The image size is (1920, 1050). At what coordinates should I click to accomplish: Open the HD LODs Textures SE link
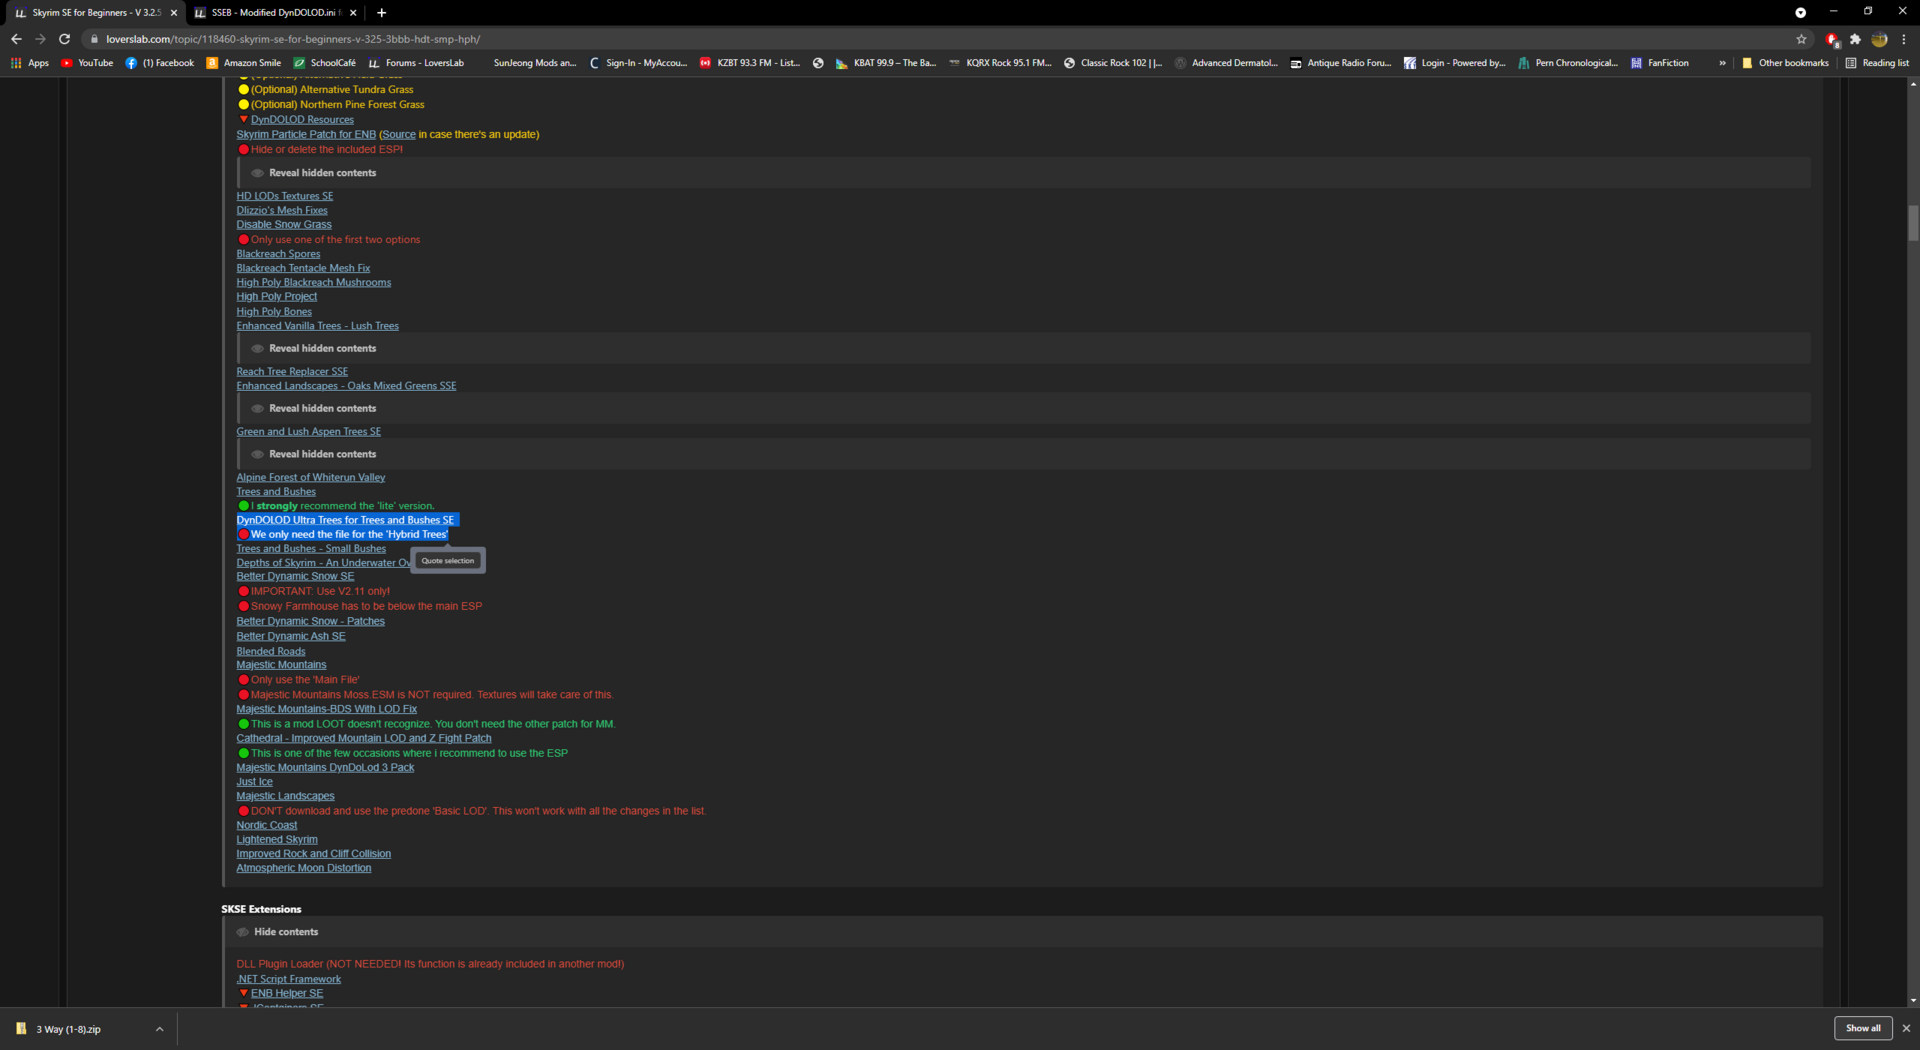tap(285, 197)
